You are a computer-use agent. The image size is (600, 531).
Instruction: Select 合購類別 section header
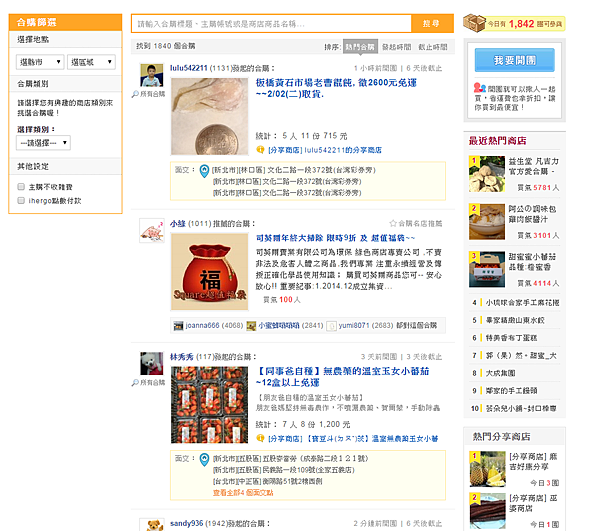coord(65,84)
